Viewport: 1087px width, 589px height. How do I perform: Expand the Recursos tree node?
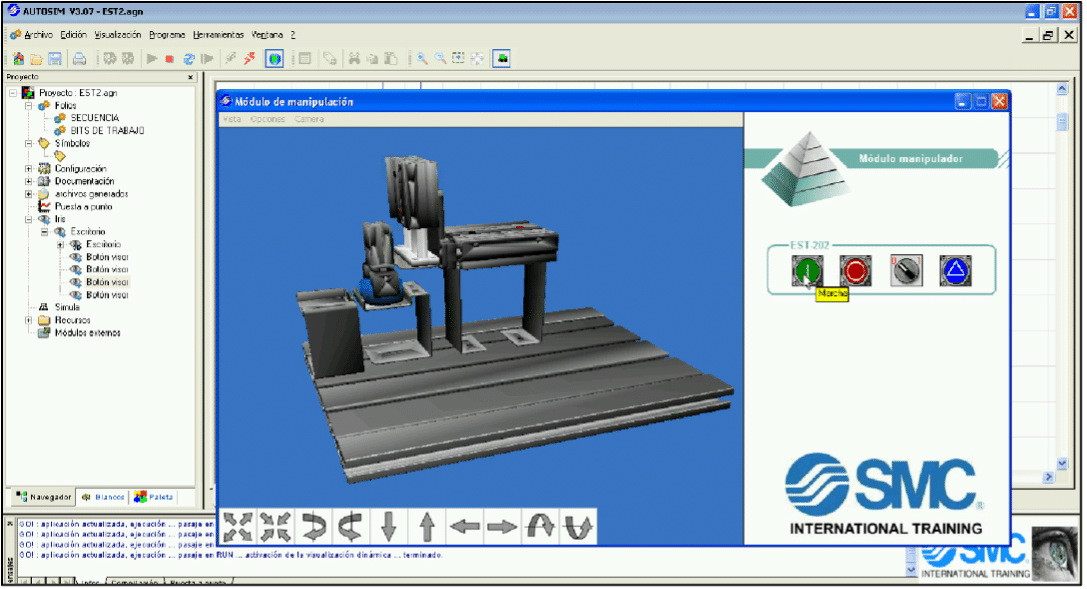pyautogui.click(x=29, y=320)
